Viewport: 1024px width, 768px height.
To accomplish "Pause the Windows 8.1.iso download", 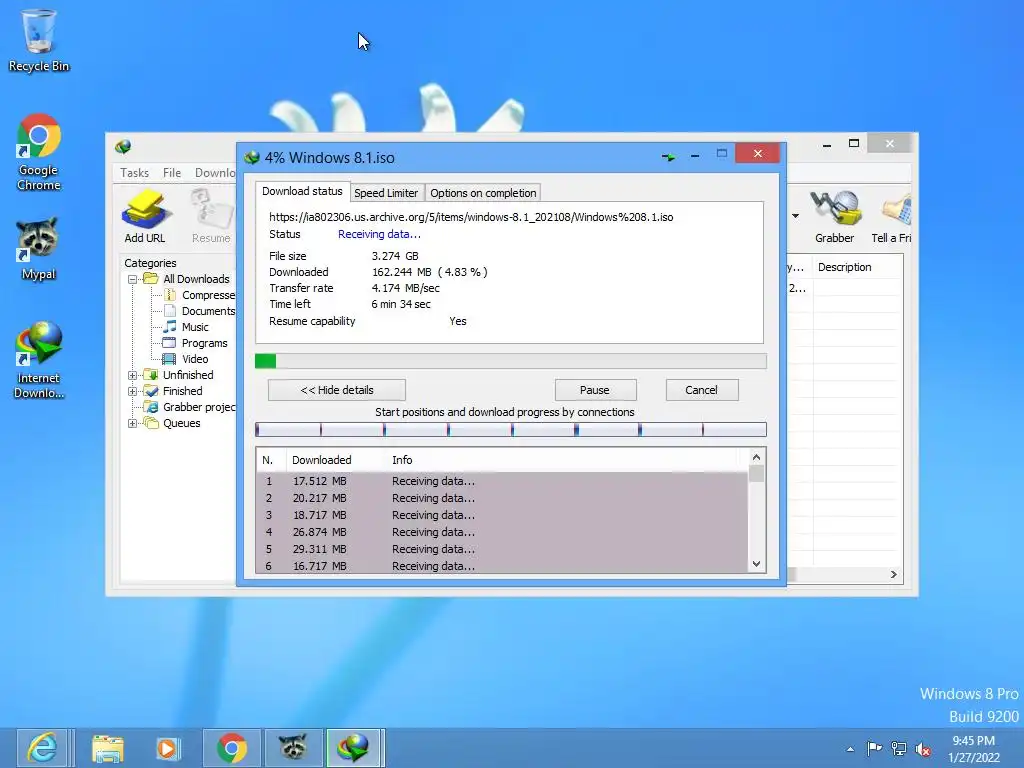I will [x=595, y=390].
